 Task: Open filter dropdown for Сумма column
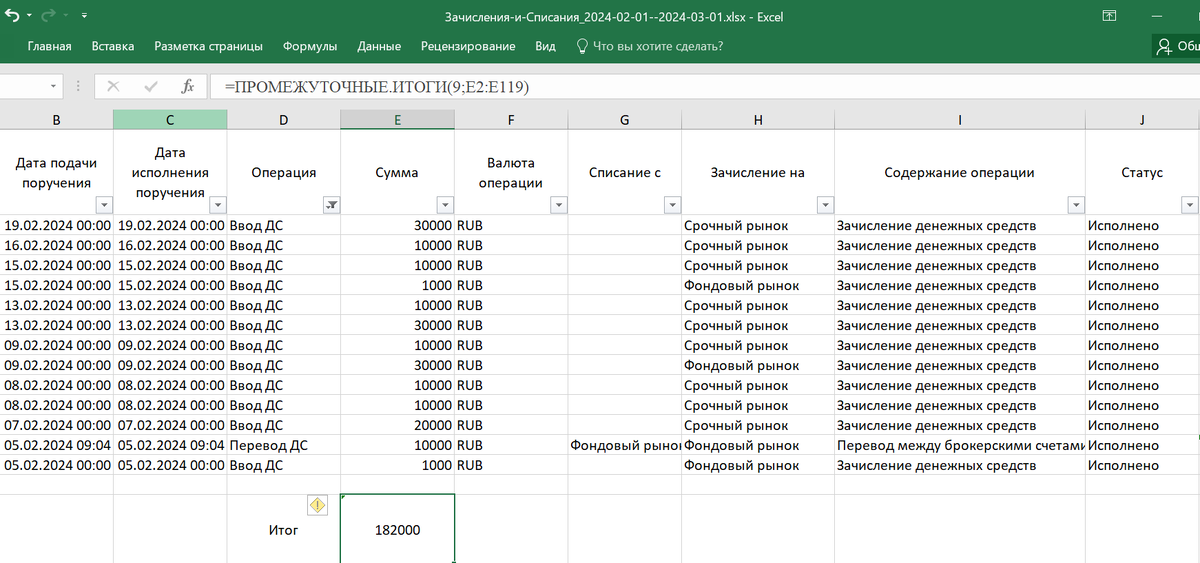[x=446, y=205]
